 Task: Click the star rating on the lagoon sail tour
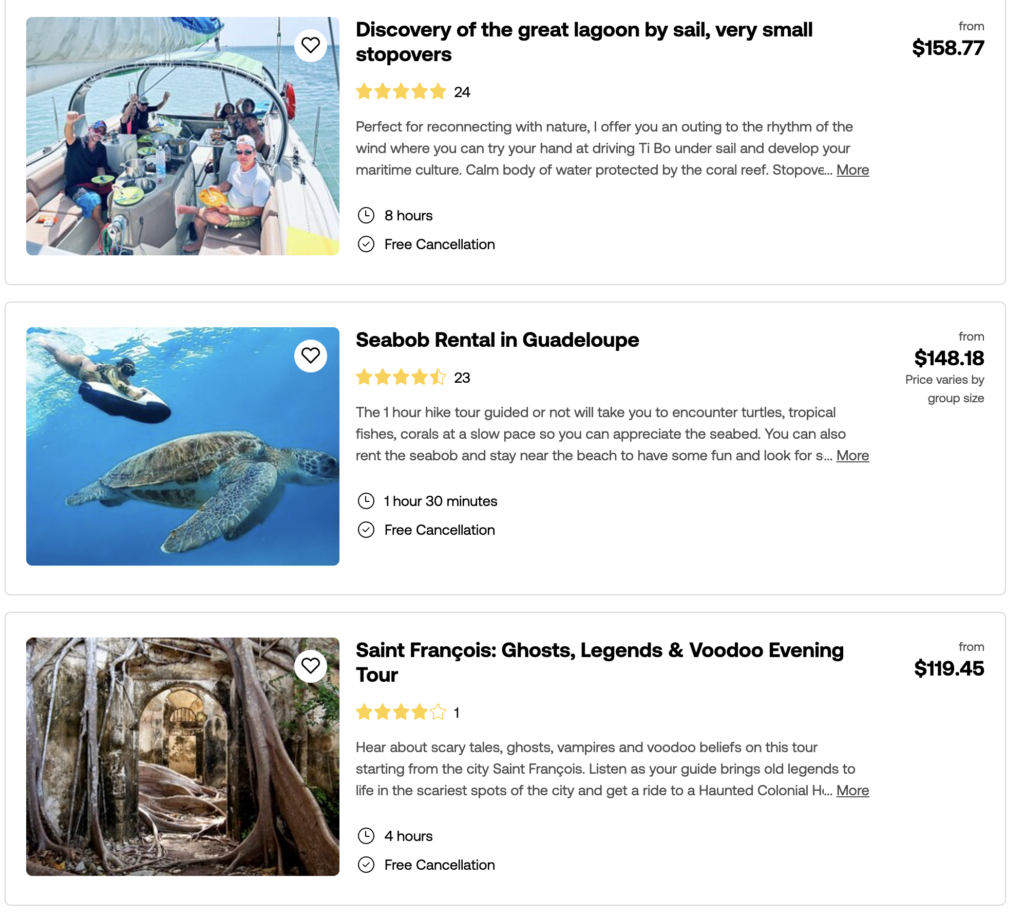coord(401,92)
